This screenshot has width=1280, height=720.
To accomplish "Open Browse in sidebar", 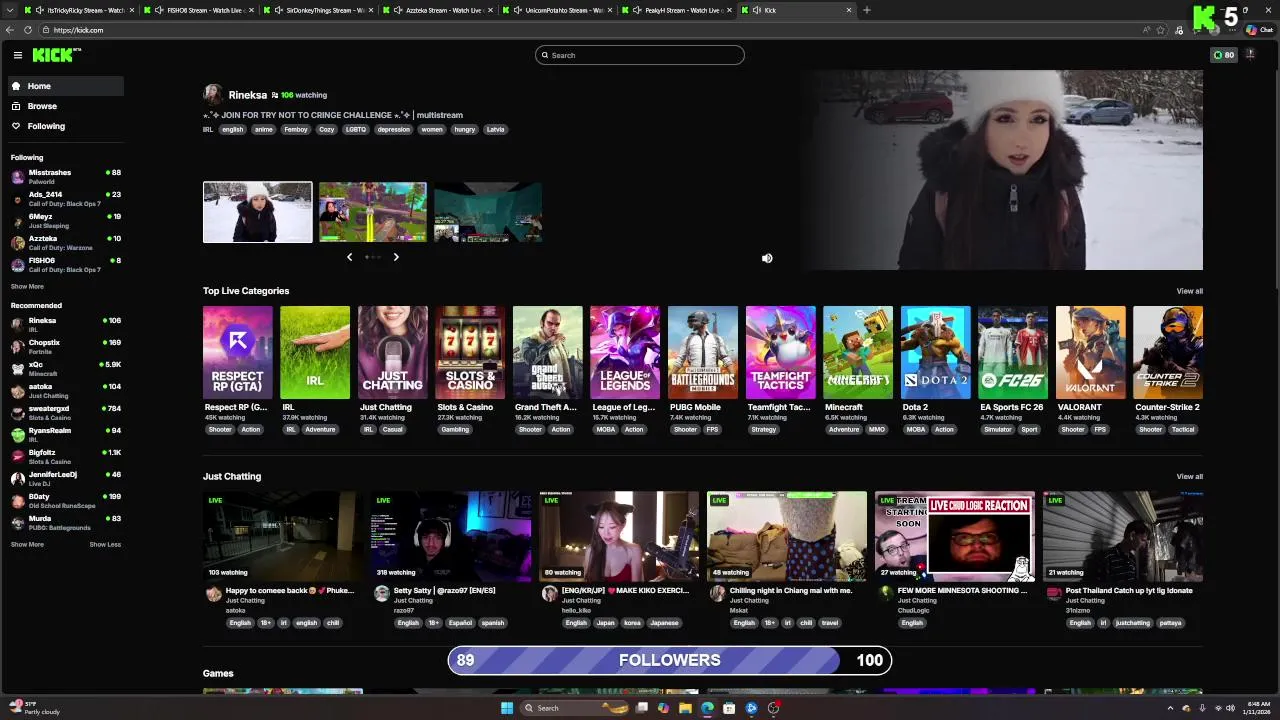I will pos(66,106).
